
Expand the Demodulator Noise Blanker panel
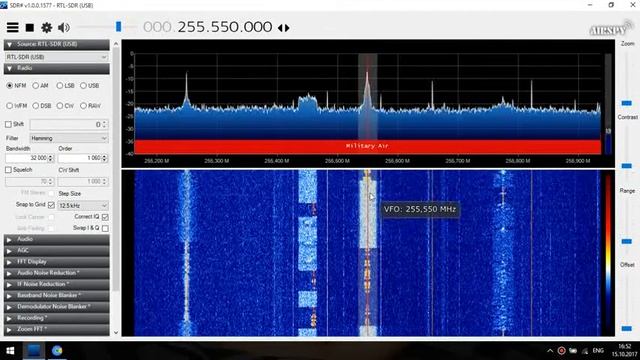click(57, 307)
